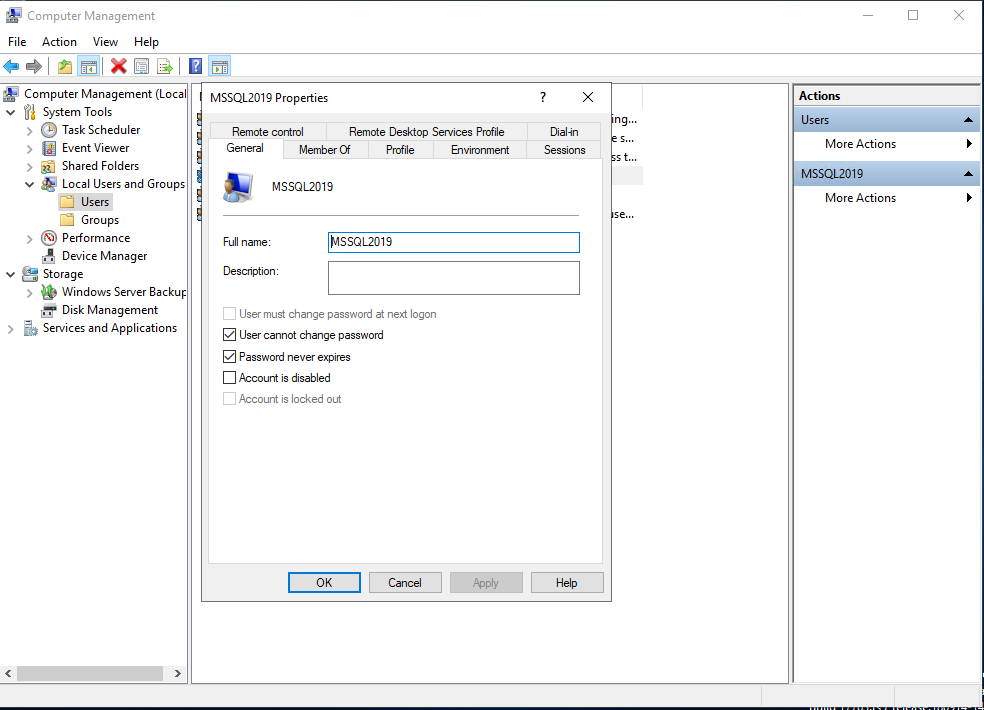This screenshot has width=984, height=710.
Task: Click the OK button
Action: pyautogui.click(x=324, y=583)
